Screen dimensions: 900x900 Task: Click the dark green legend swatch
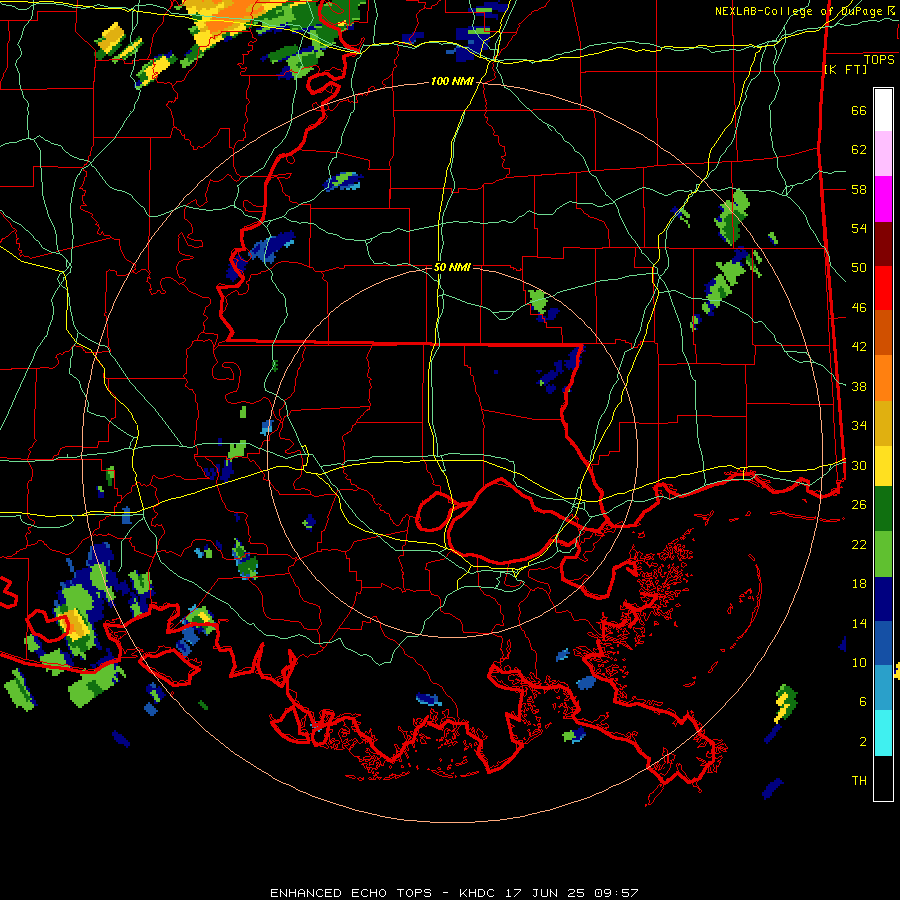click(883, 509)
